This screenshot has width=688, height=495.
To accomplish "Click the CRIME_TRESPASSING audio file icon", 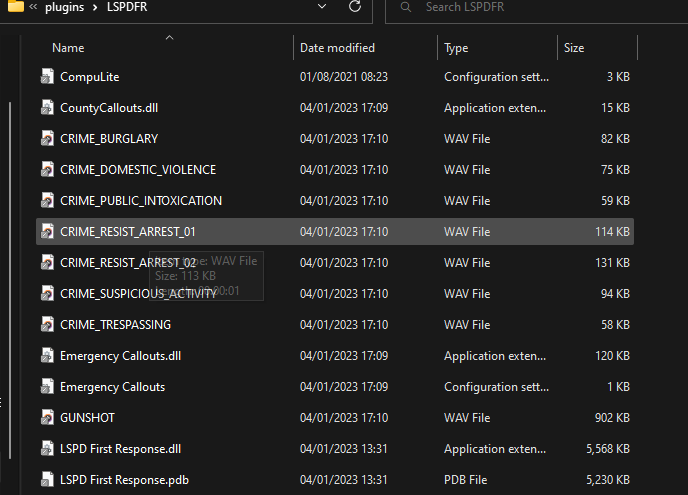I will point(47,325).
